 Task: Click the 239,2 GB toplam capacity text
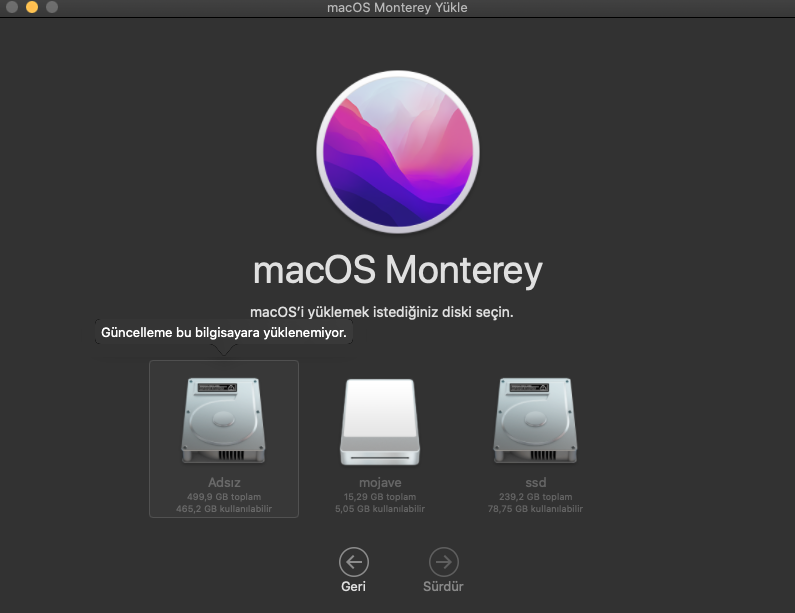point(533,497)
